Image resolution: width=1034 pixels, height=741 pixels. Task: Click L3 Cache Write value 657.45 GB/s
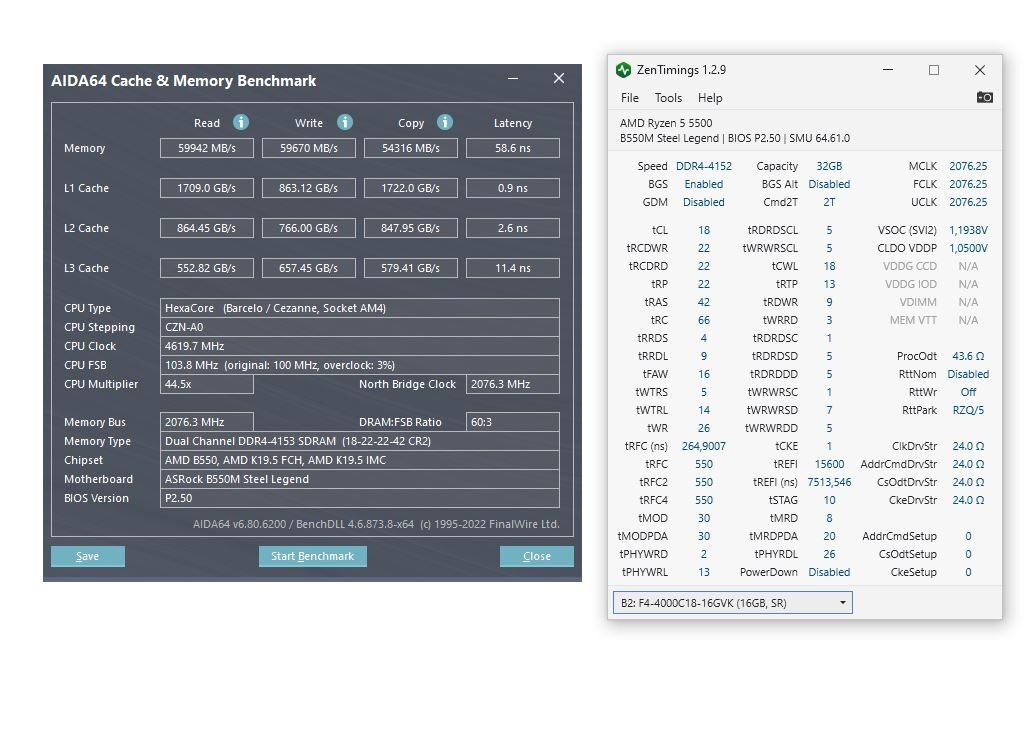[309, 268]
